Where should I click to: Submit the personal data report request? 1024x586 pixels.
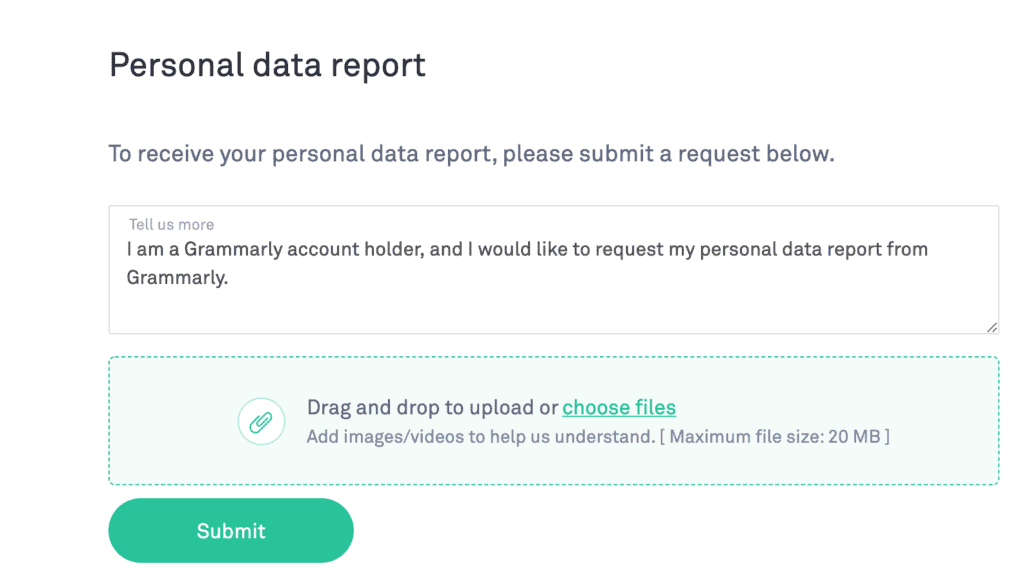pyautogui.click(x=231, y=530)
